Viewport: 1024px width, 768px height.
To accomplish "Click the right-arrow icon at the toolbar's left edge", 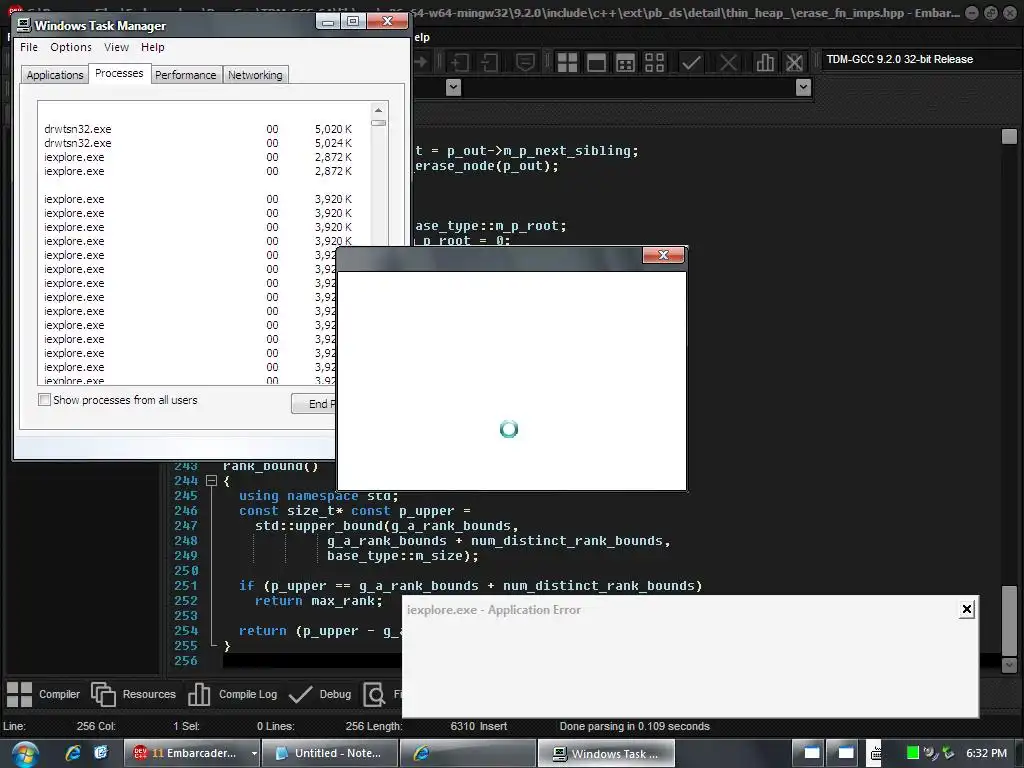I will pyautogui.click(x=421, y=63).
